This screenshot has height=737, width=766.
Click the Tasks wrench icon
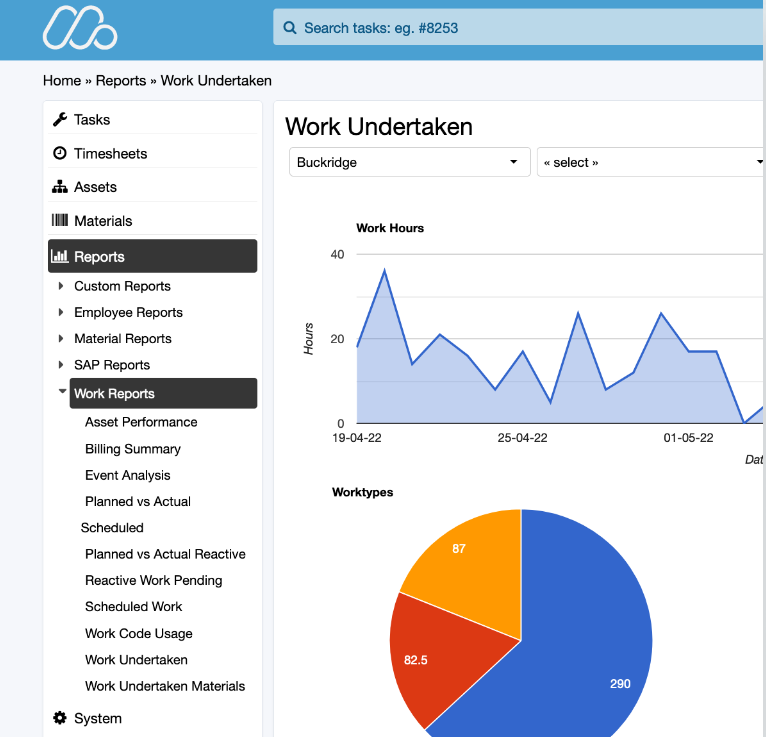pyautogui.click(x=60, y=119)
